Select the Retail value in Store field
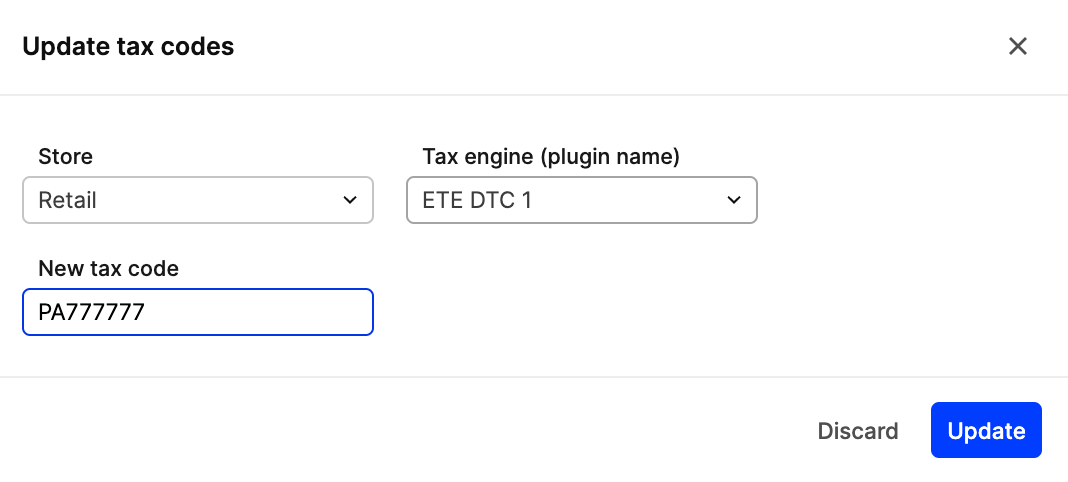 pyautogui.click(x=68, y=200)
